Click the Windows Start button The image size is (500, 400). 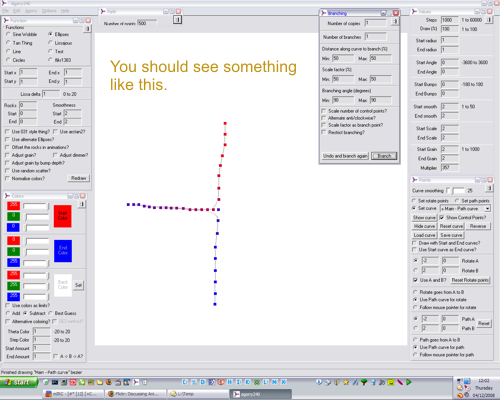point(19,382)
